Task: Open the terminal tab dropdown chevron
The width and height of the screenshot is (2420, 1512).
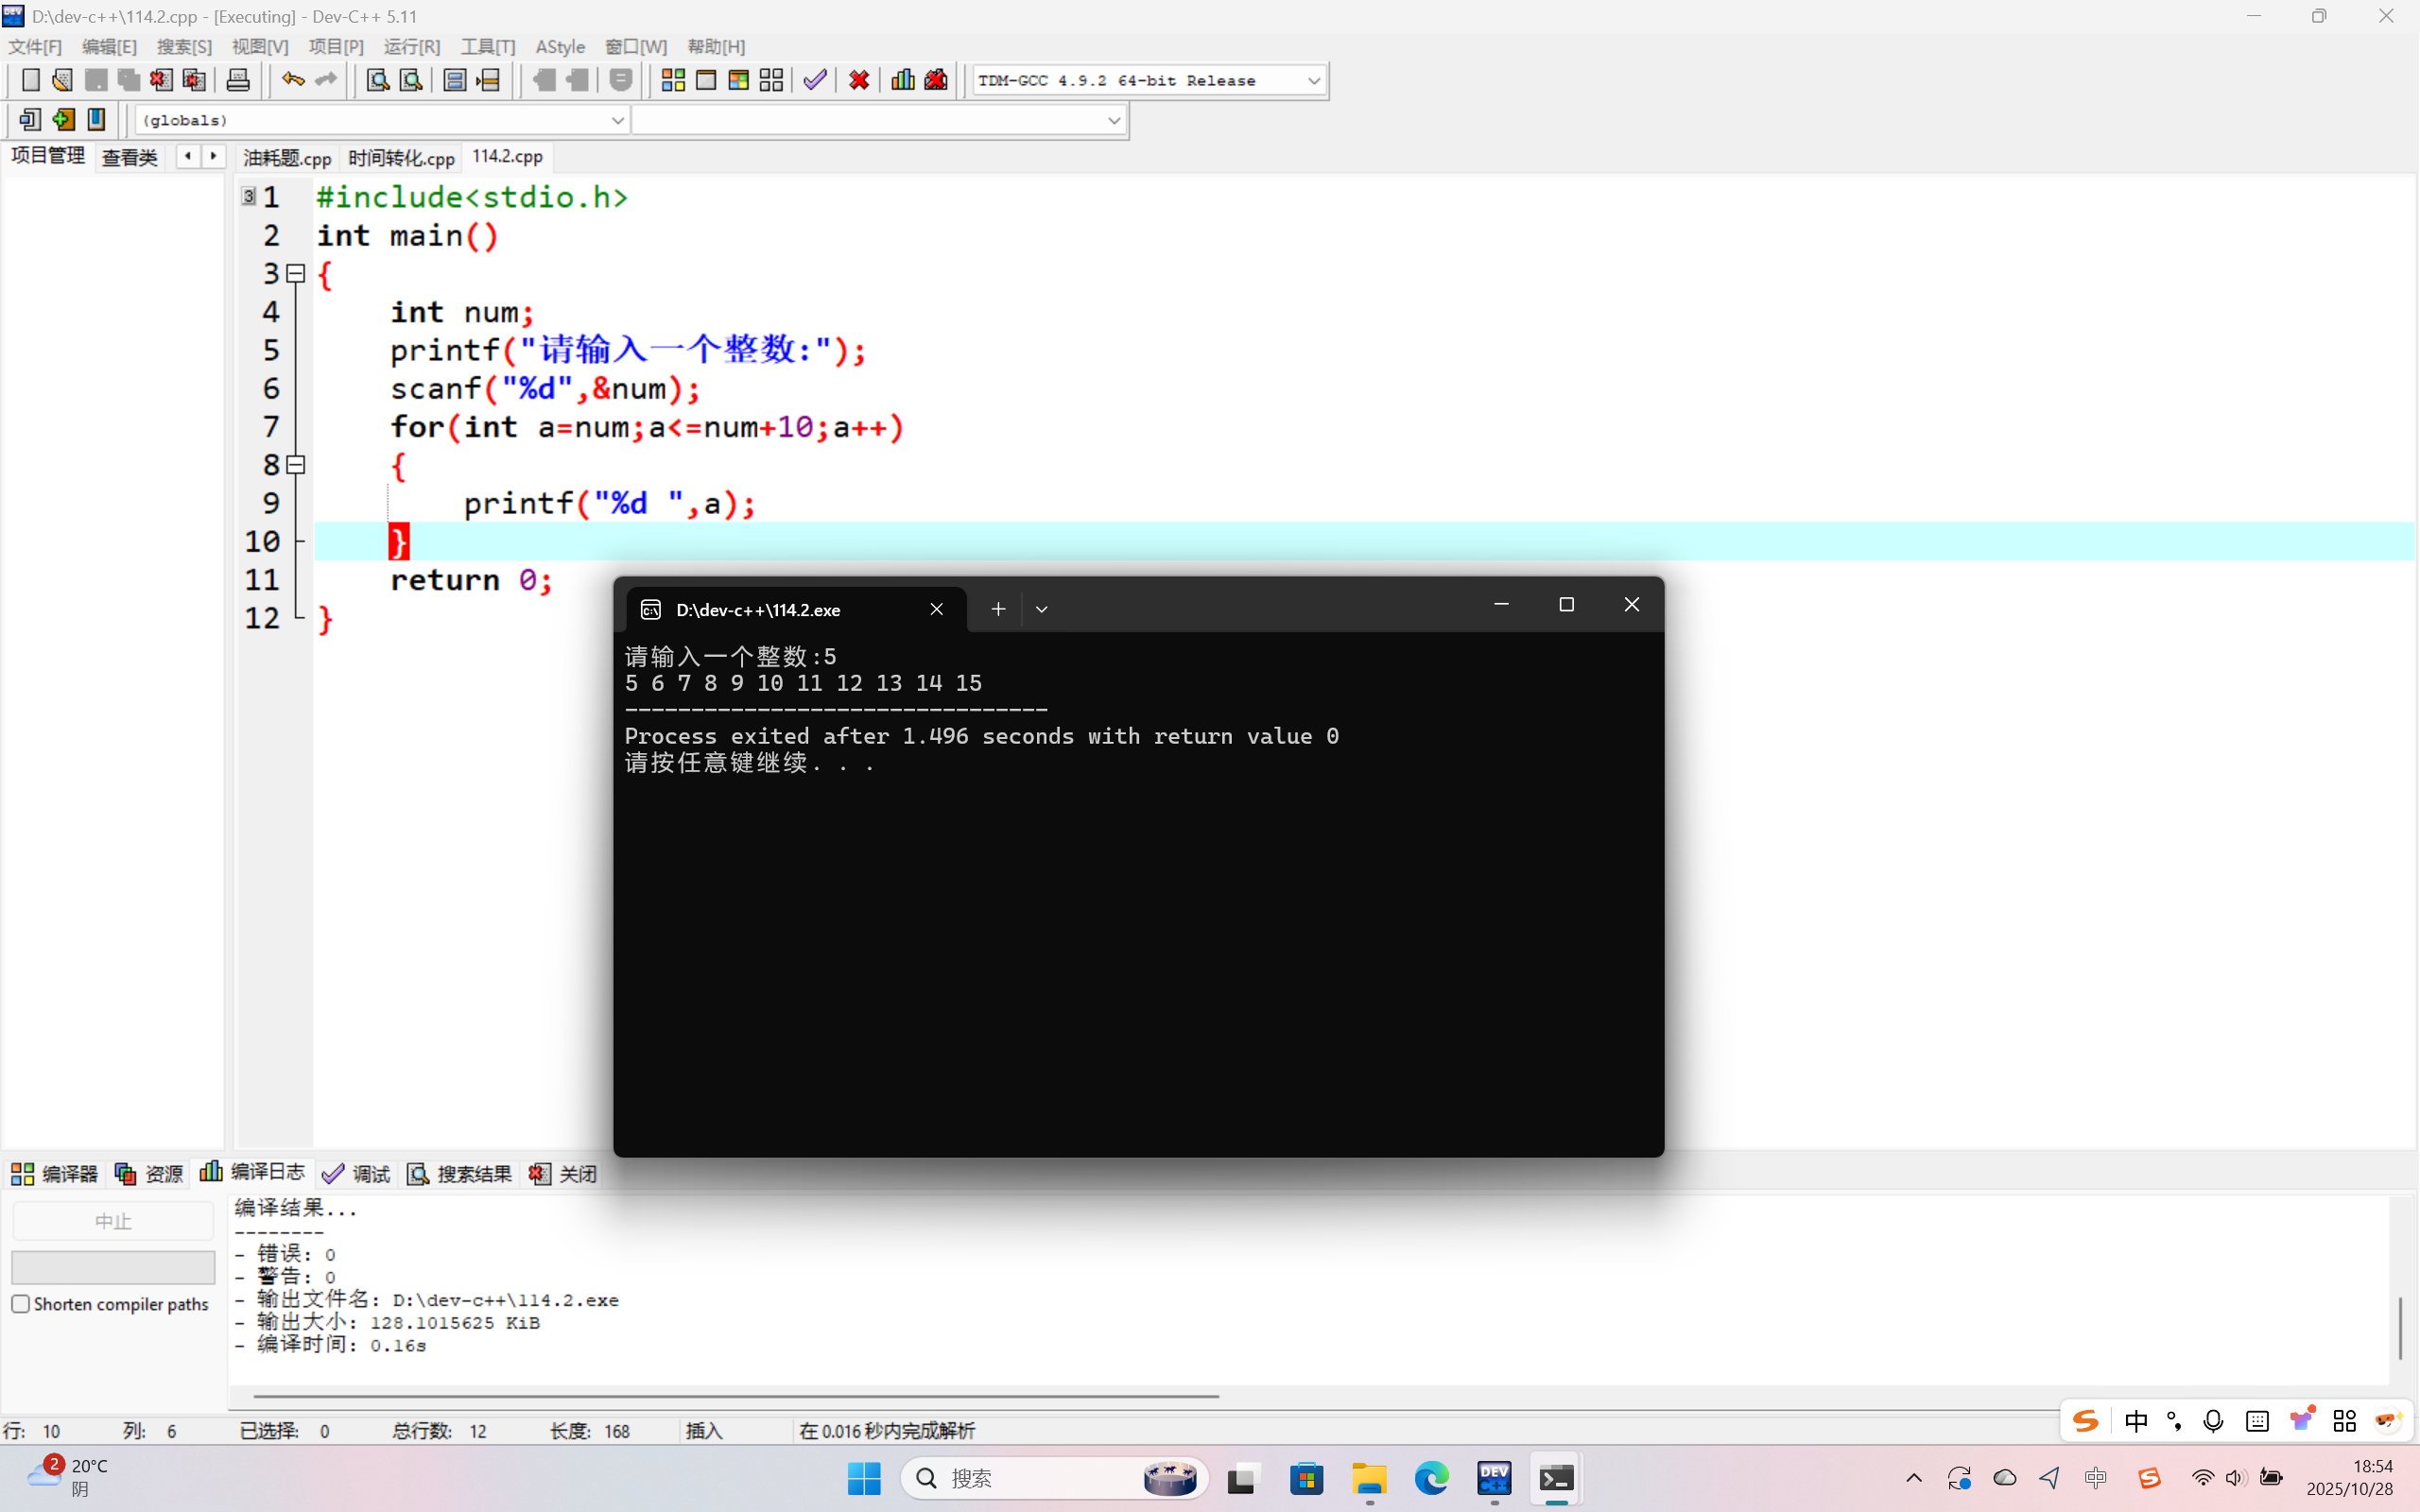Action: click(1041, 609)
